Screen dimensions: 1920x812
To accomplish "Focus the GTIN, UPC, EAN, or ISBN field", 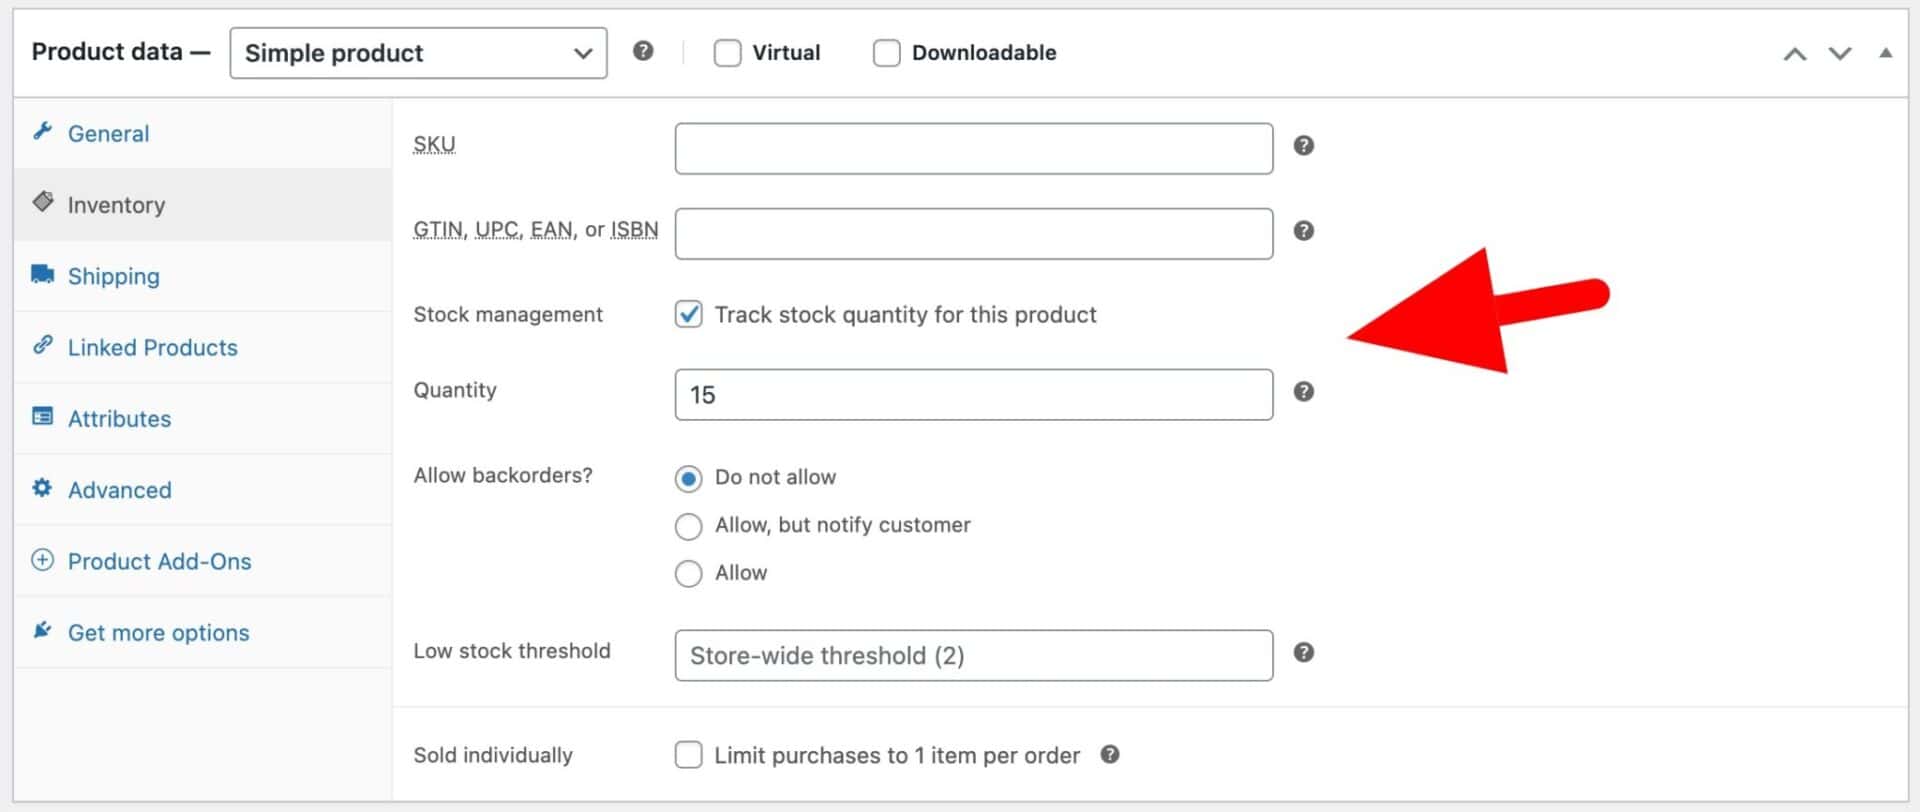I will click(973, 233).
